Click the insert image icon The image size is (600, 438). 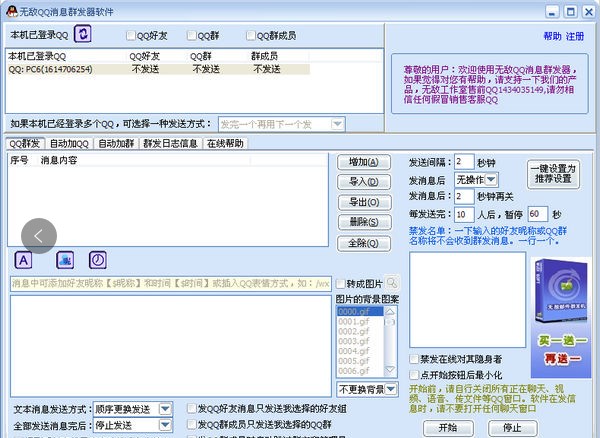[64, 259]
